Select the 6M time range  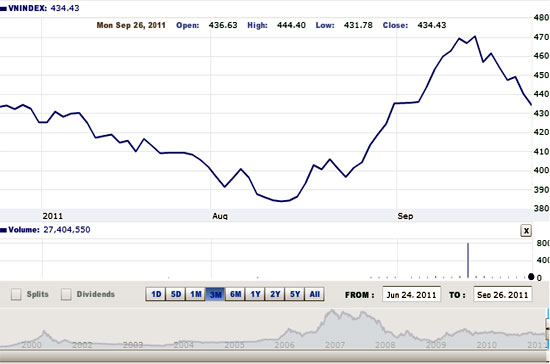[235, 294]
